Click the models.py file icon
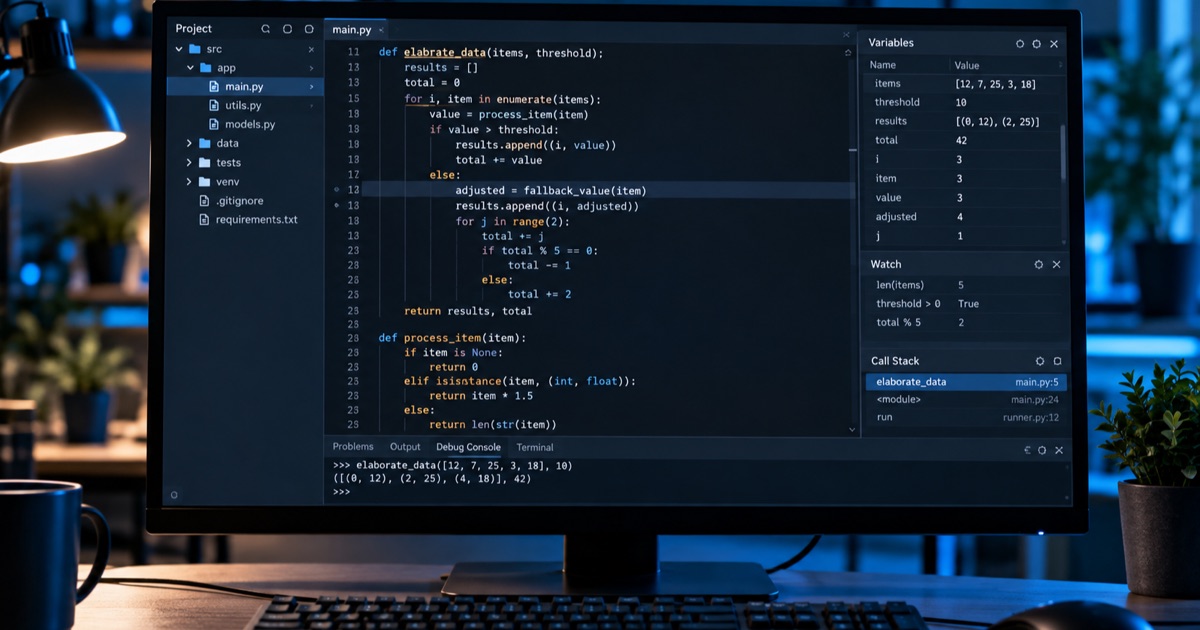Viewport: 1200px width, 630px height. 214,125
